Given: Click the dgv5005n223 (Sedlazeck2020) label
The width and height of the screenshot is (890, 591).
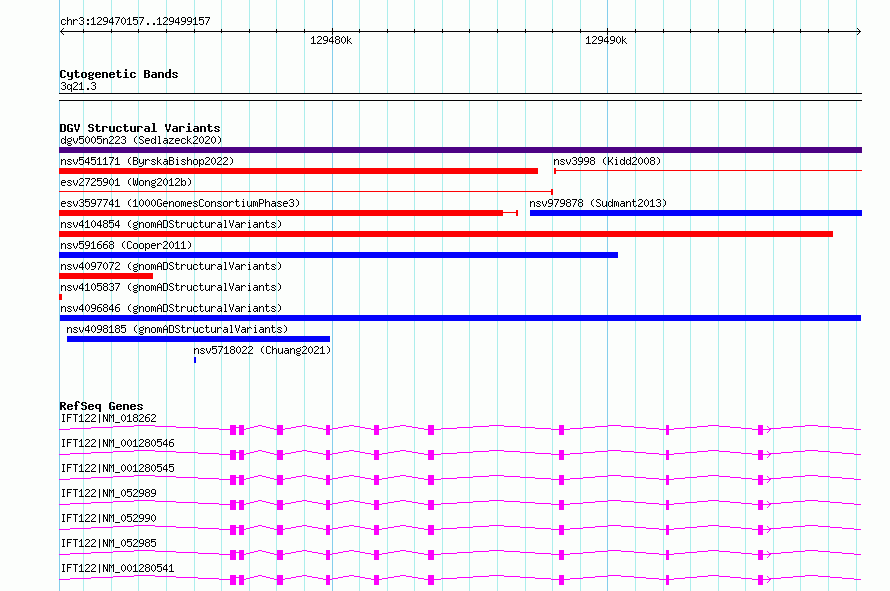Looking at the screenshot, I should coord(141,140).
